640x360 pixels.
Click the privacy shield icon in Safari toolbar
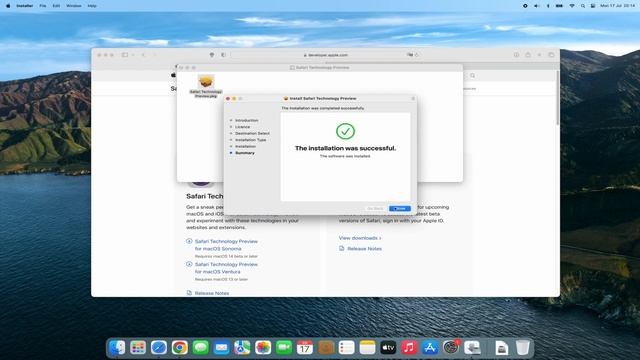[211, 55]
